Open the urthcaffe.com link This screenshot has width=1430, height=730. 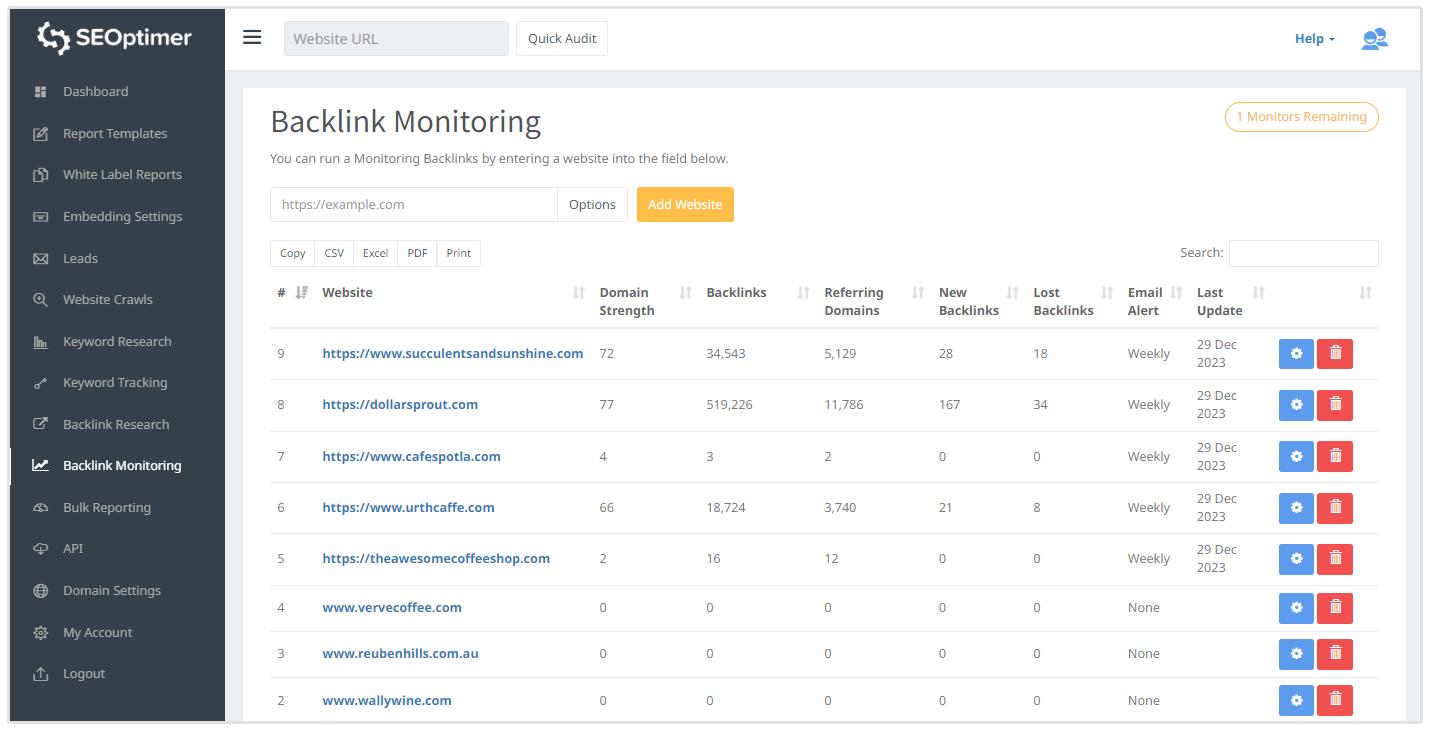pos(408,507)
